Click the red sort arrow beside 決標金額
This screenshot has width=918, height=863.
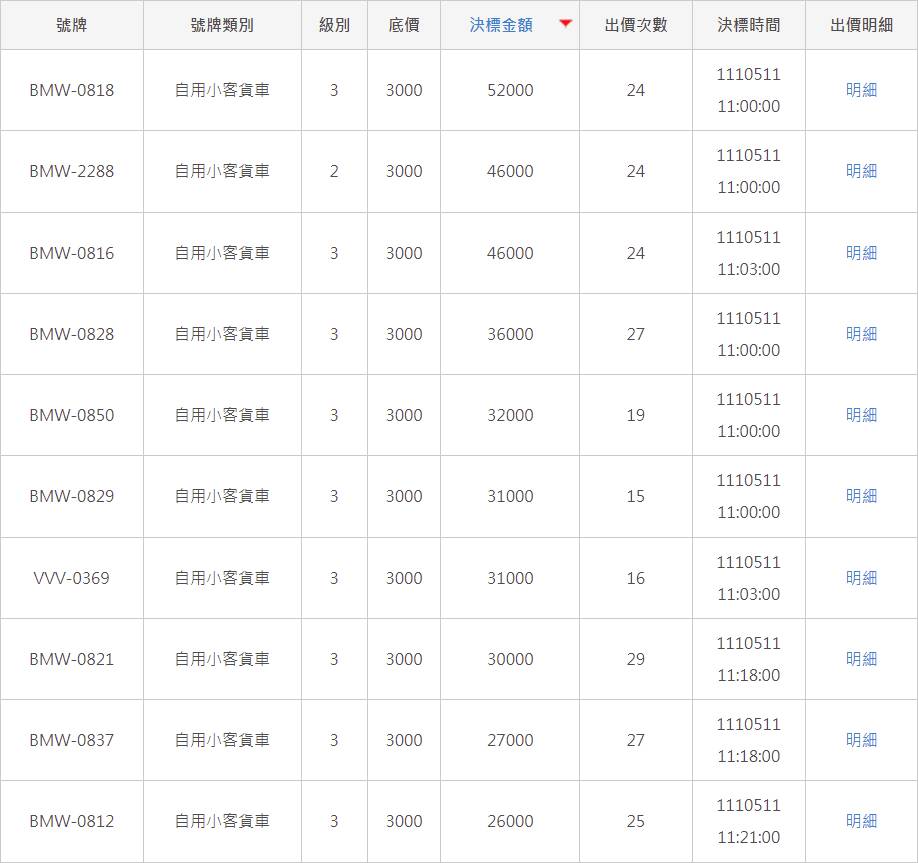click(566, 23)
